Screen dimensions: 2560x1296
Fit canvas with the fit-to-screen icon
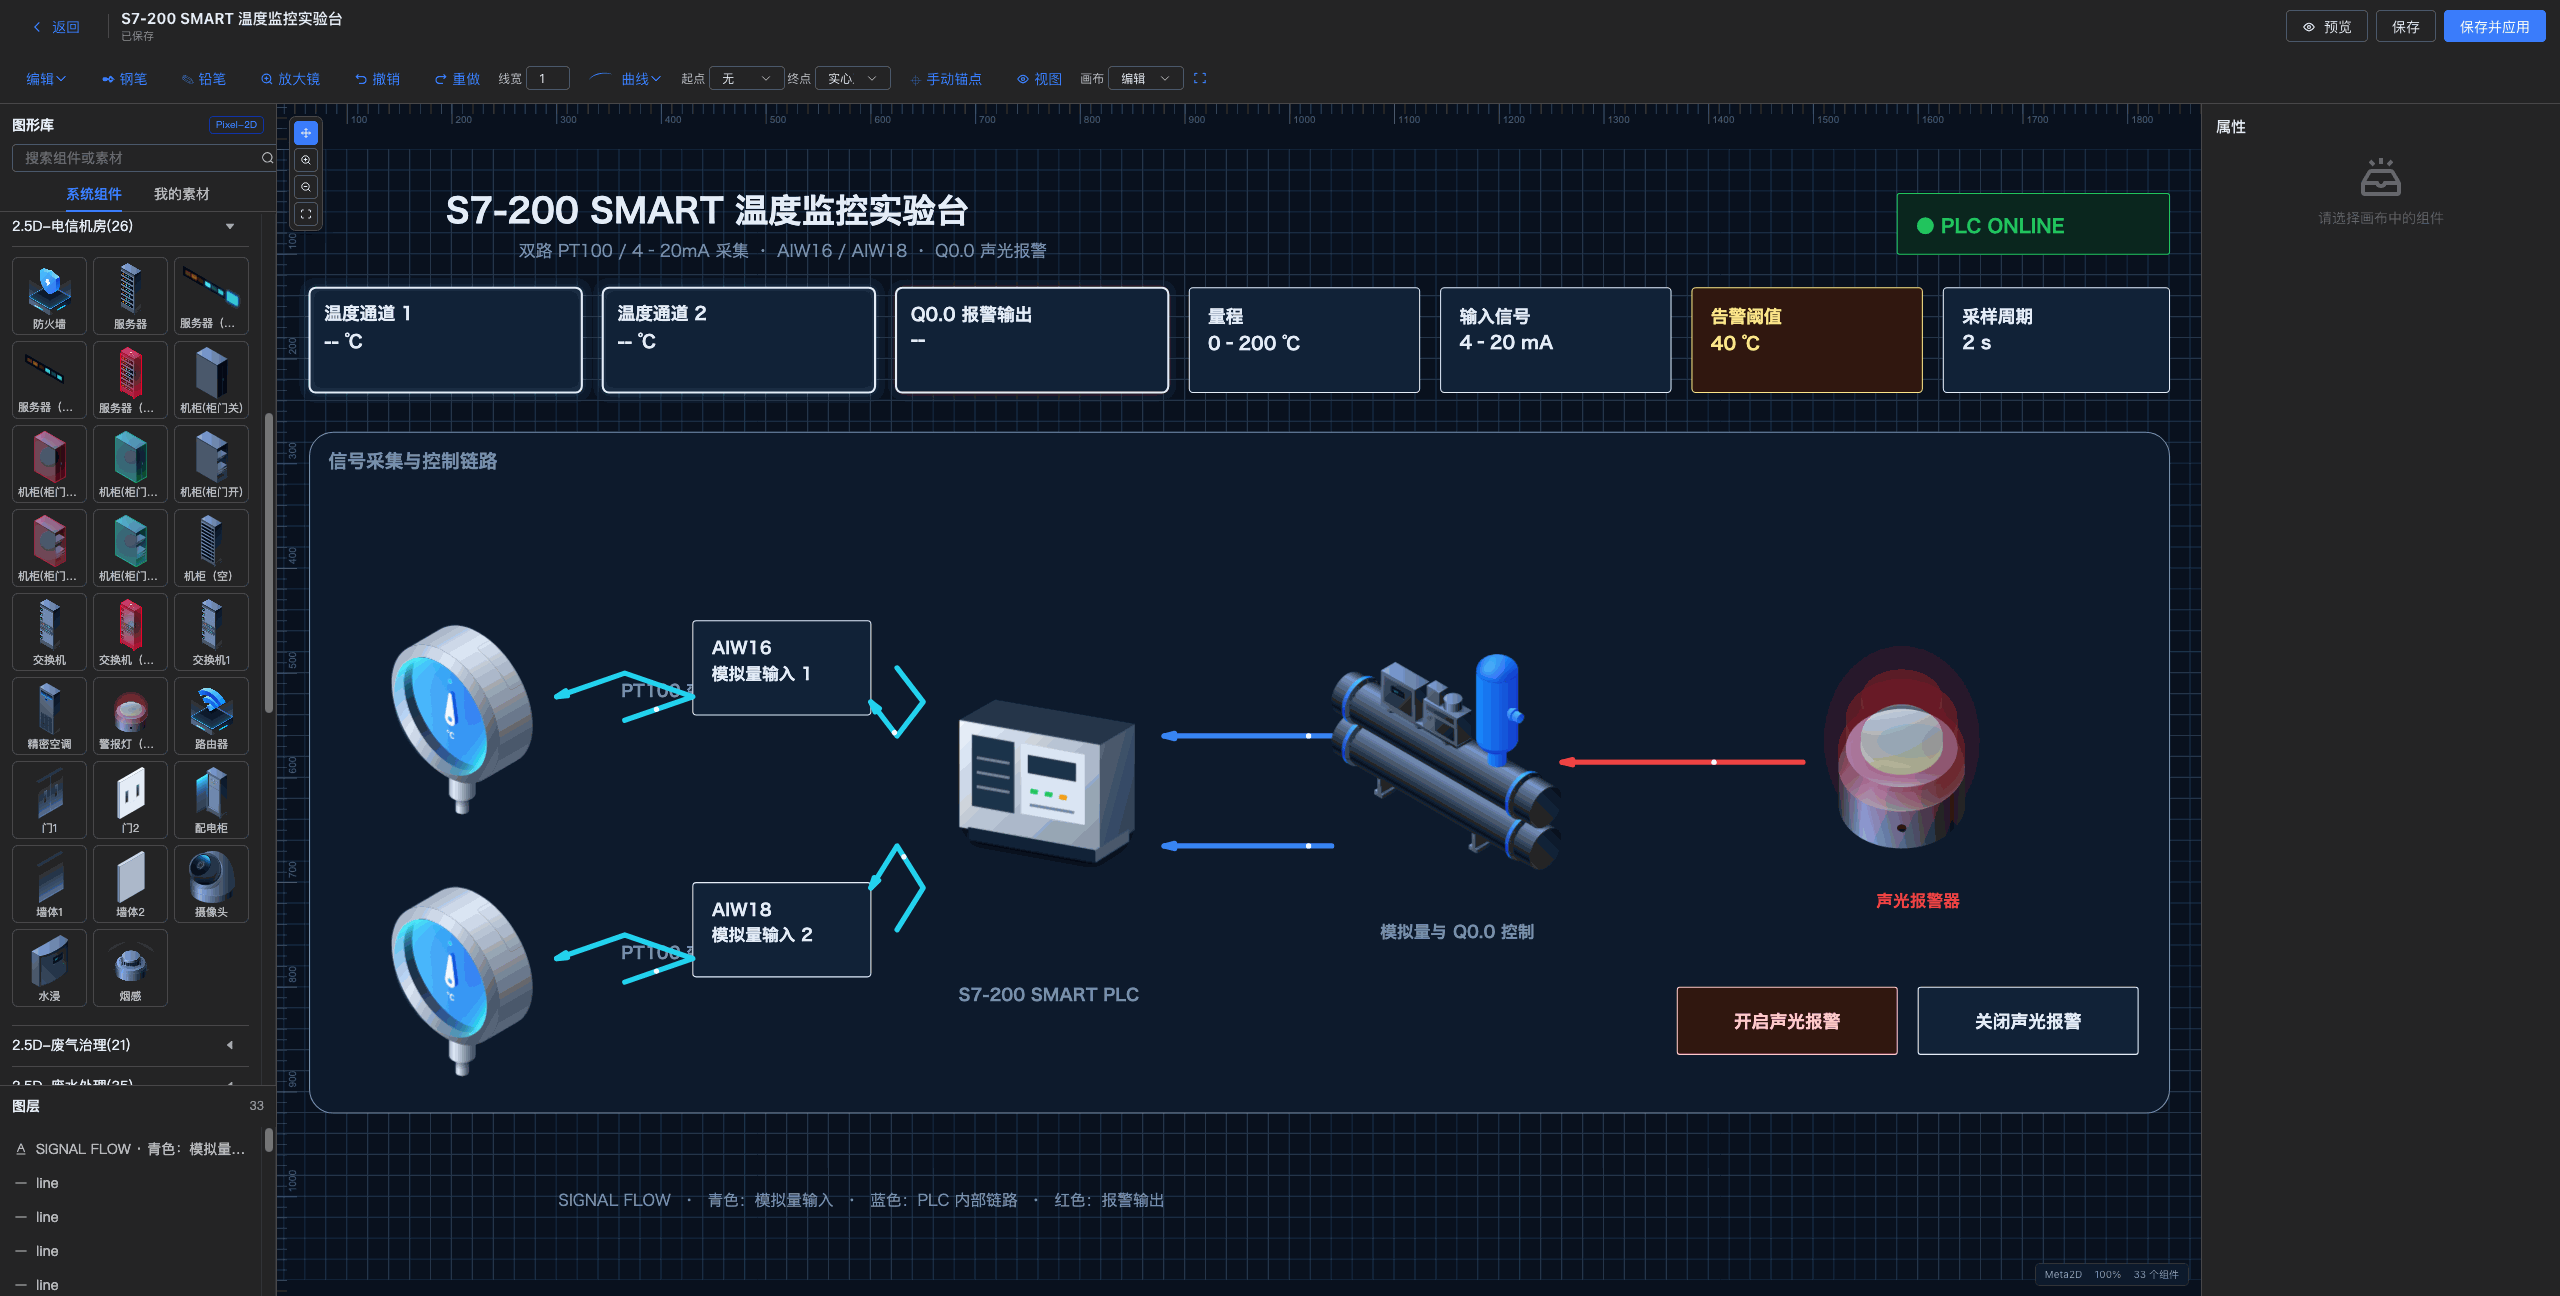tap(306, 214)
